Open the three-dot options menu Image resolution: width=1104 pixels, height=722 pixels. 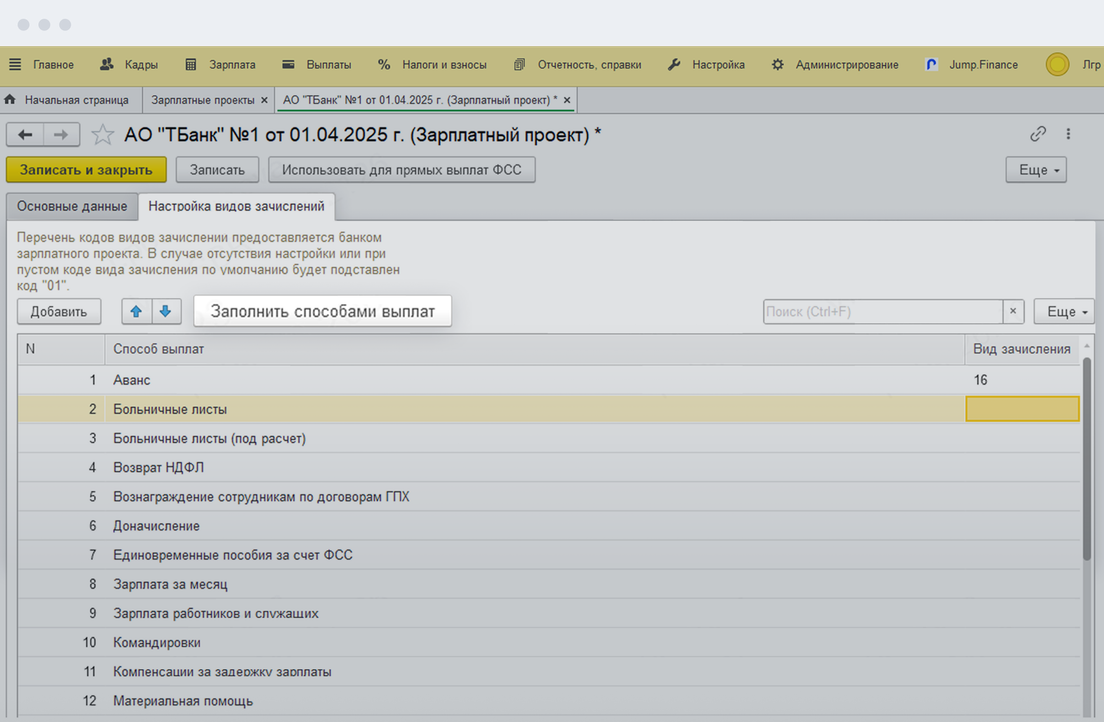(1068, 134)
